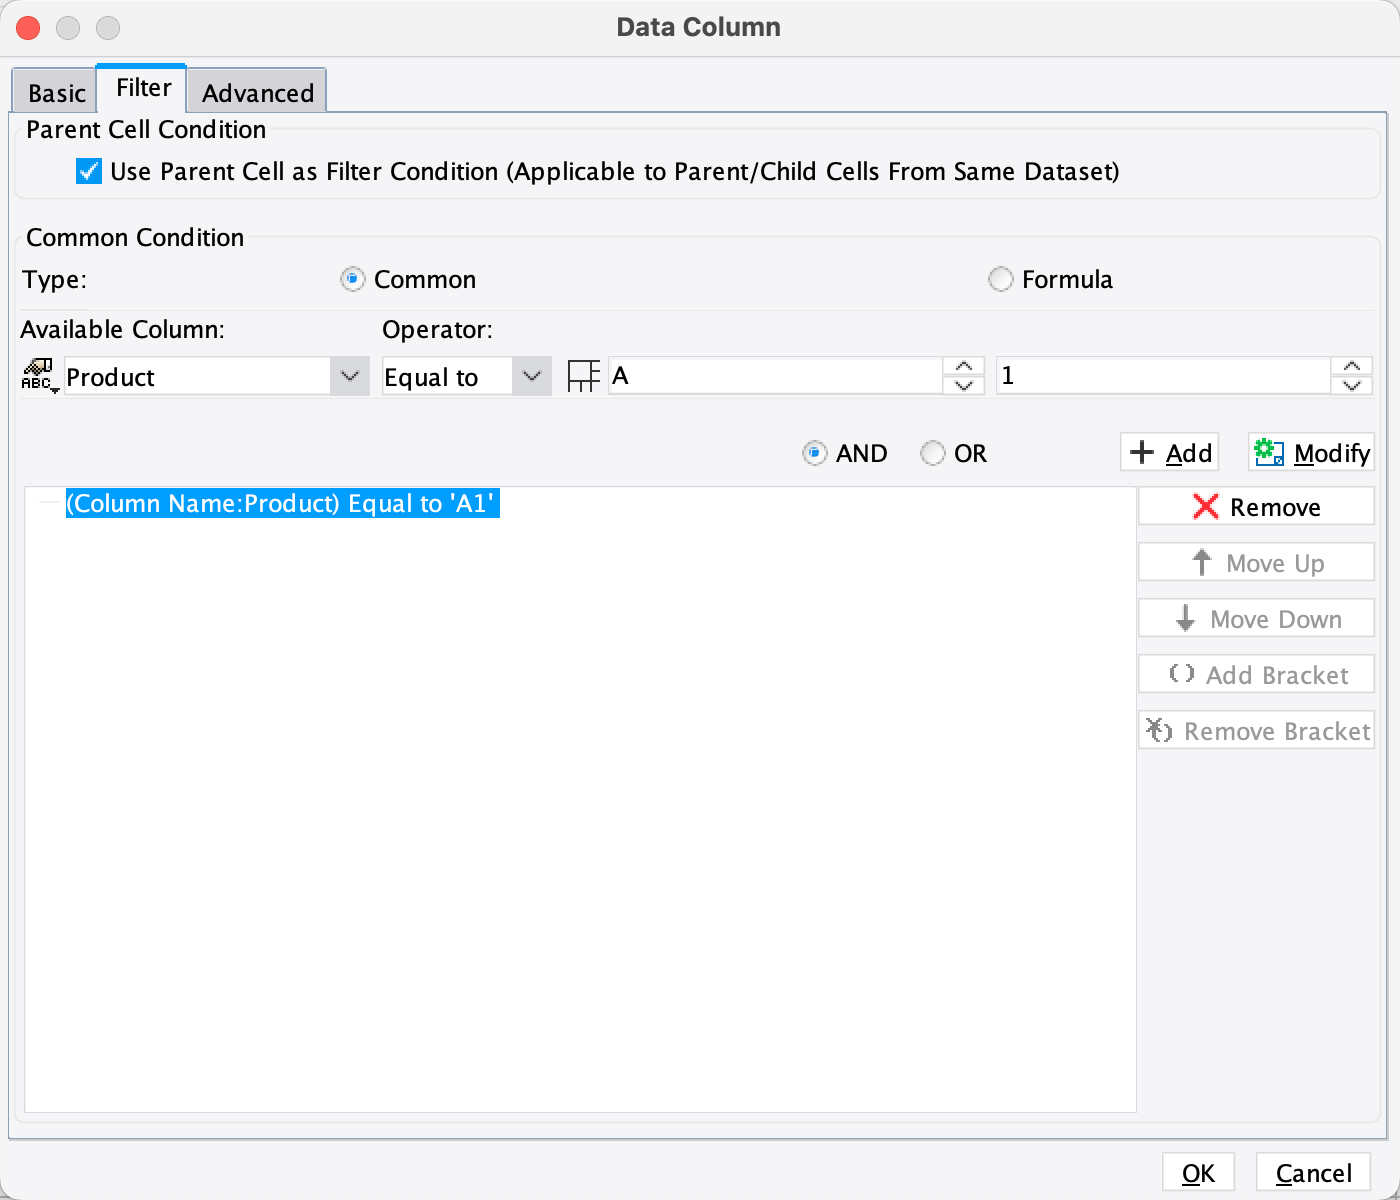Select the condition (Column Name:Product) Equal to 'A1'

coord(281,504)
